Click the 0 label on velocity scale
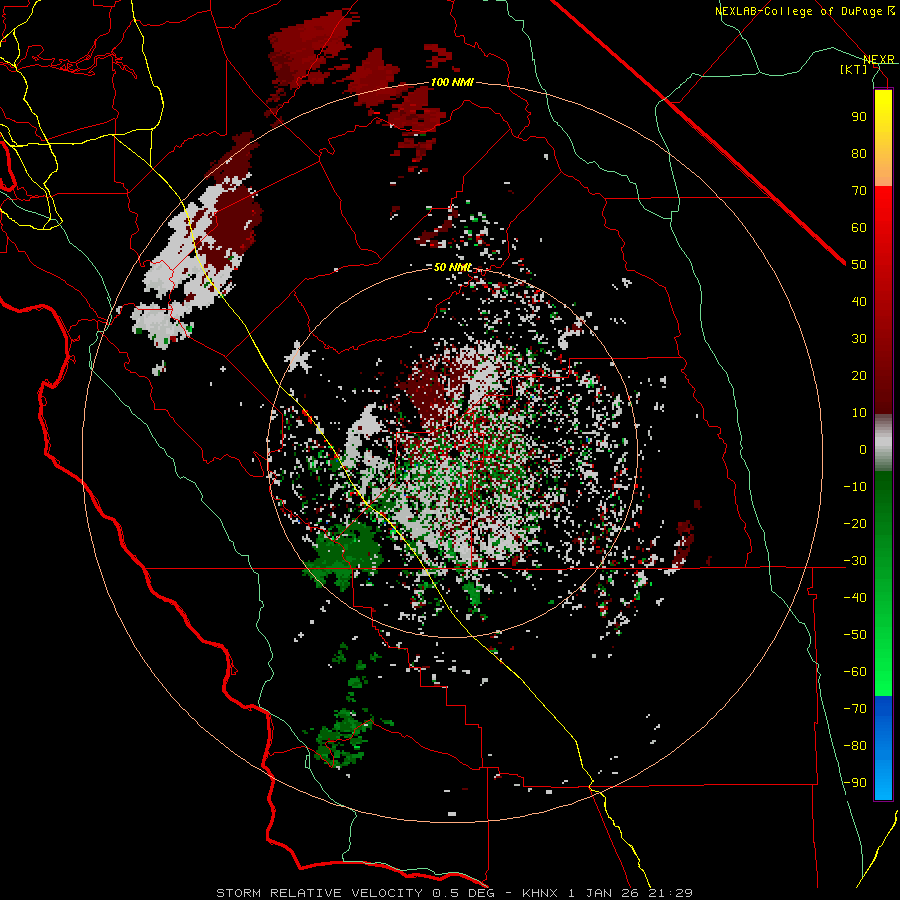900x900 pixels. click(863, 449)
